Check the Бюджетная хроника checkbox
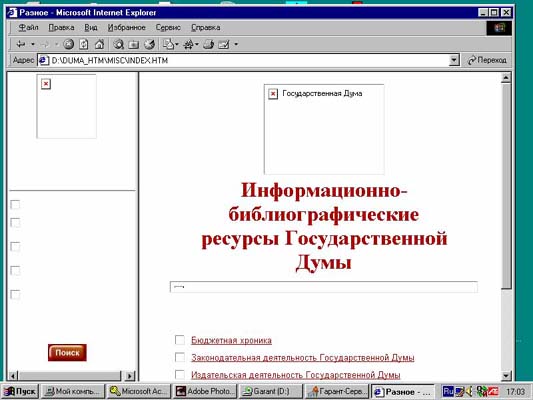The width and height of the screenshot is (533, 400). click(x=180, y=340)
